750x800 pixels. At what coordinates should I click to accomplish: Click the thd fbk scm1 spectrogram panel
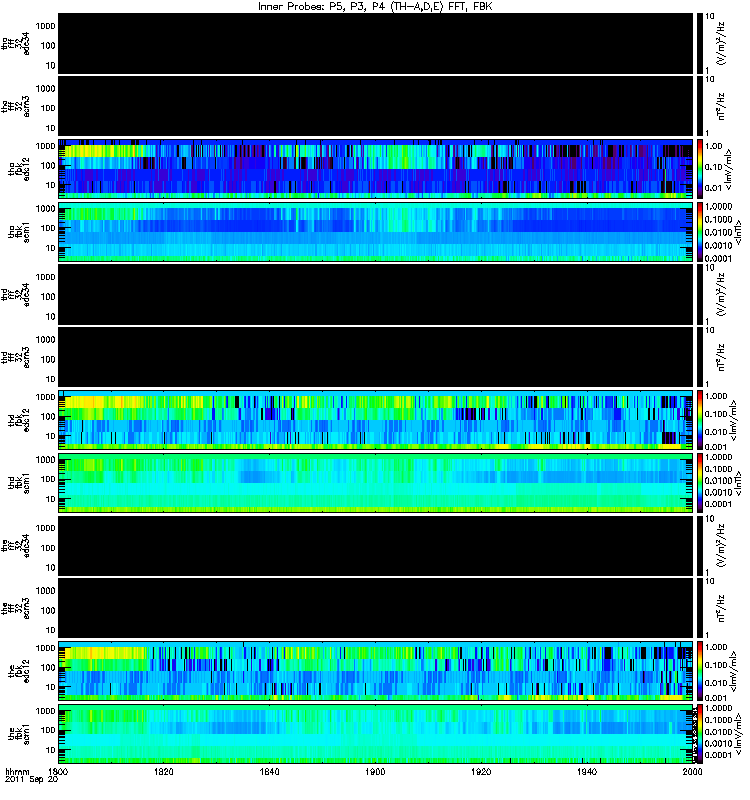coord(376,483)
